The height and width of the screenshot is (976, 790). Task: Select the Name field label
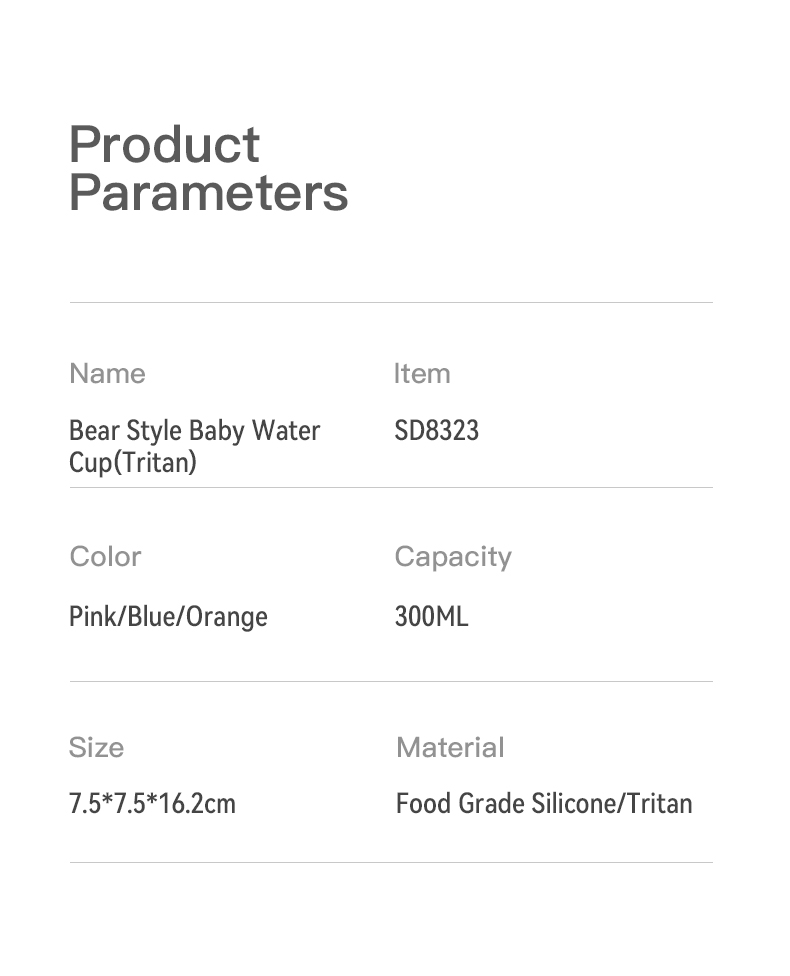[x=107, y=374]
